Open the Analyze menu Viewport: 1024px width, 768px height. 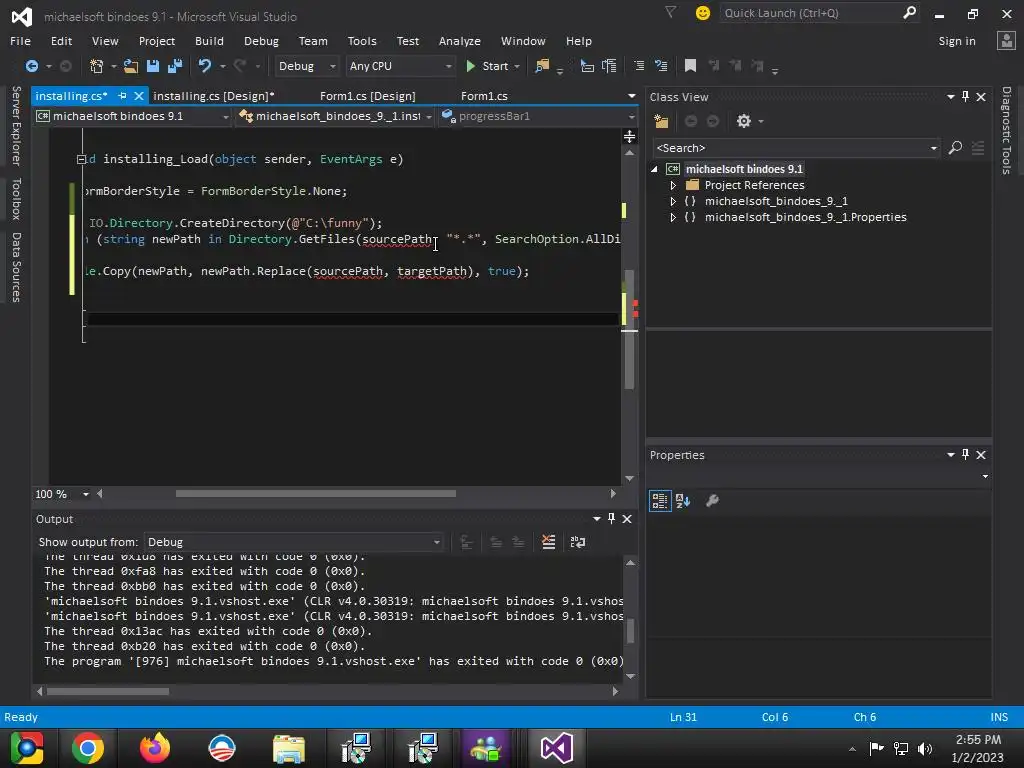click(460, 41)
